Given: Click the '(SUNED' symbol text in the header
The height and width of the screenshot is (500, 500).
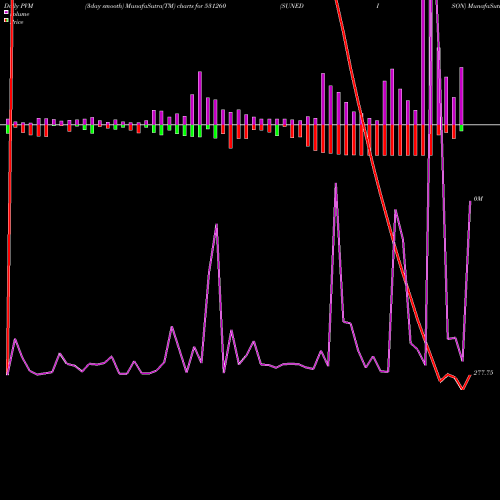Looking at the screenshot, I should tap(292, 6).
